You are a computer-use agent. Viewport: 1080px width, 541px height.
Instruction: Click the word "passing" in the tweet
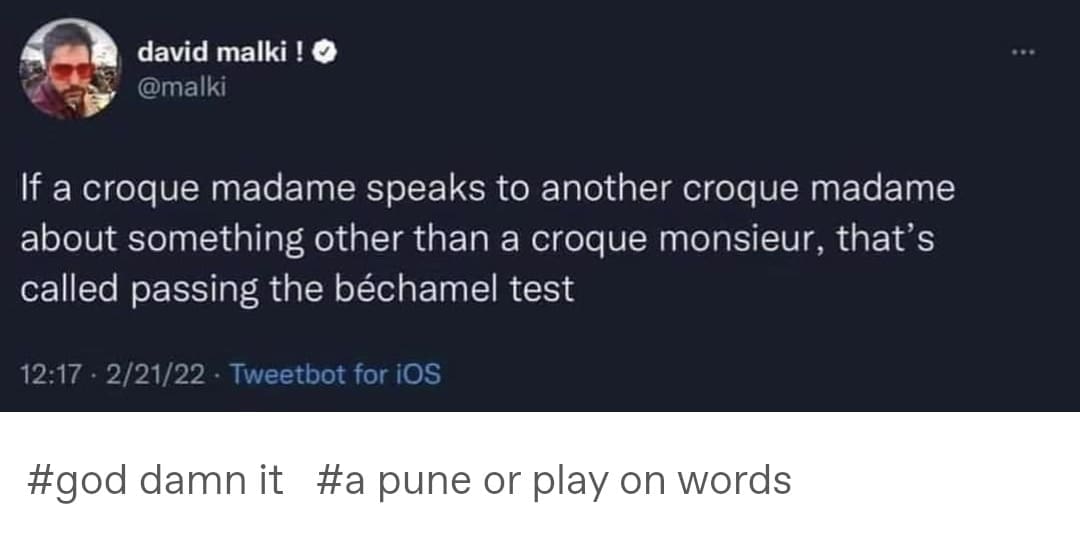[191, 290]
